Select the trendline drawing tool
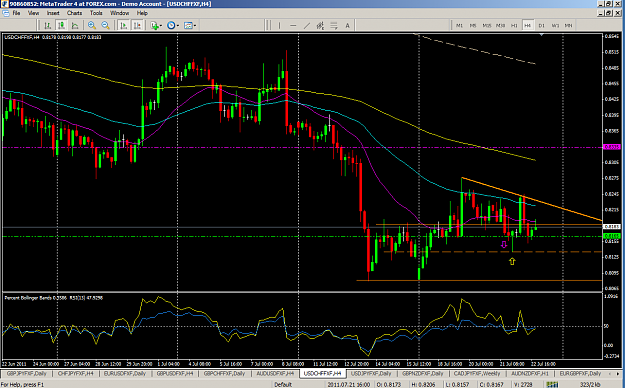625x388 pixels. tap(307, 26)
